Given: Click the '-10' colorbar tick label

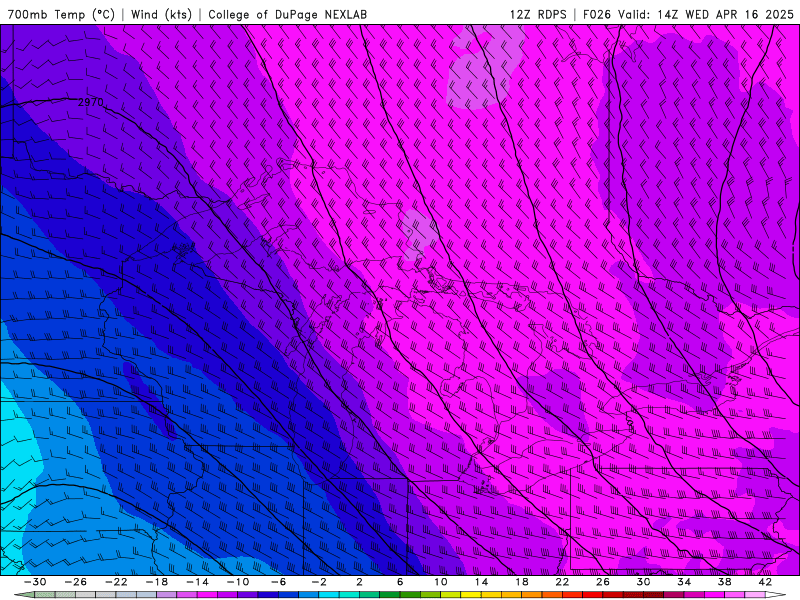Looking at the screenshot, I should pyautogui.click(x=238, y=582).
